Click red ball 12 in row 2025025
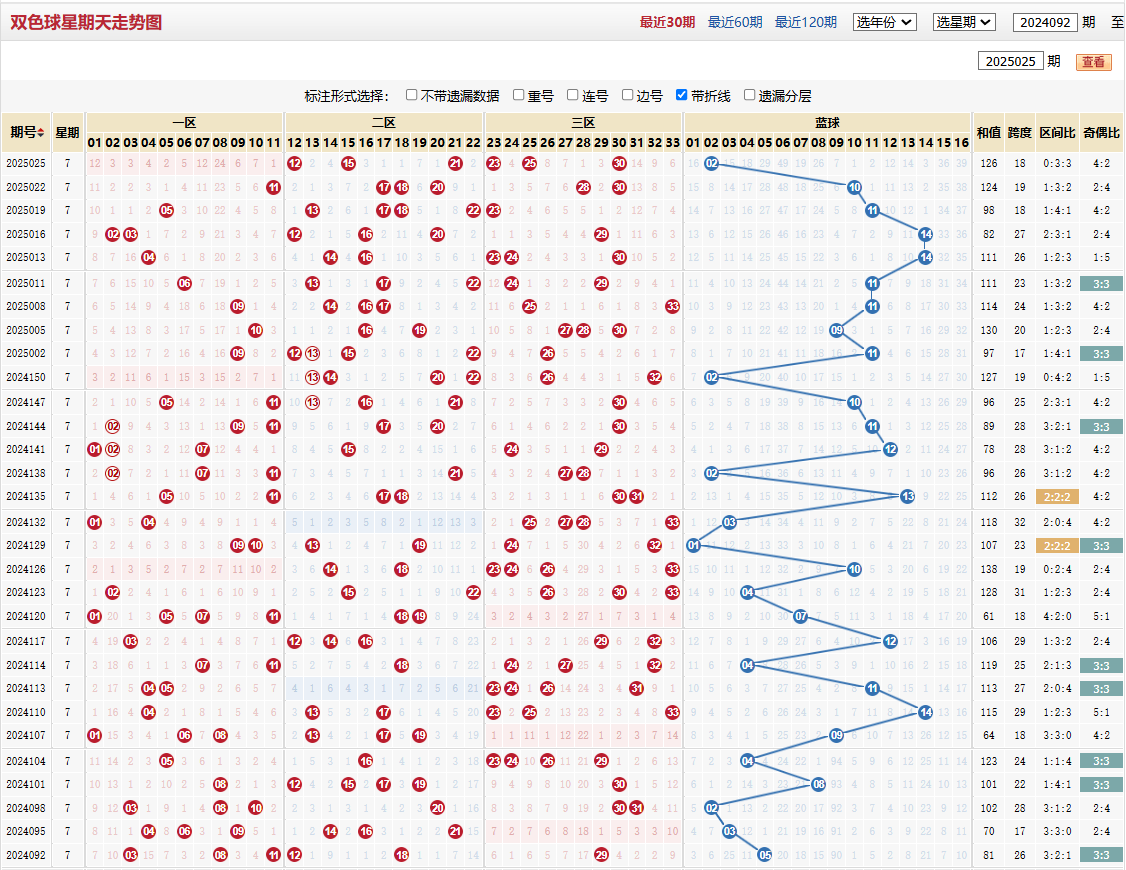 point(294,164)
